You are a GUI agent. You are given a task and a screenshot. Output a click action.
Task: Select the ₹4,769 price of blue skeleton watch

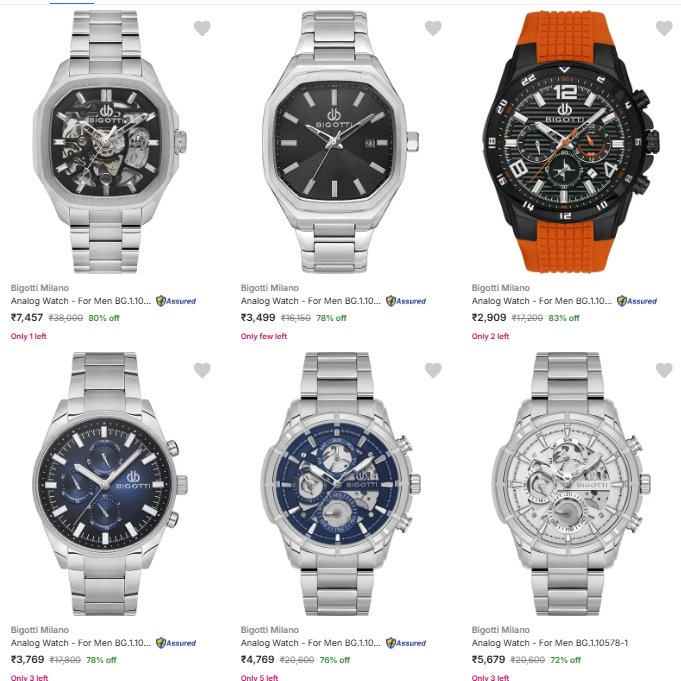point(258,660)
